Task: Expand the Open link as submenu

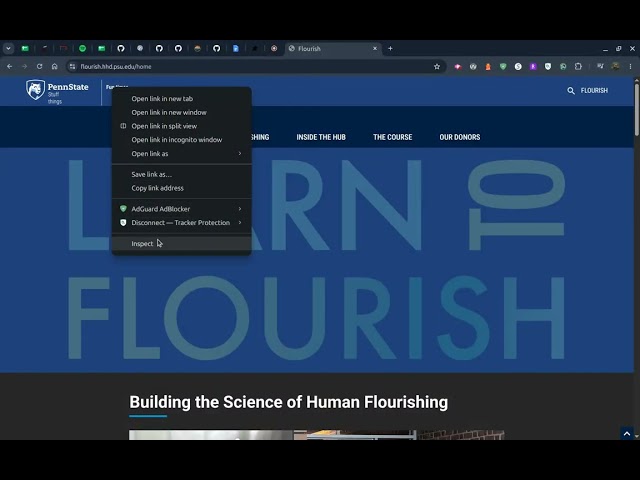Action: [182, 153]
